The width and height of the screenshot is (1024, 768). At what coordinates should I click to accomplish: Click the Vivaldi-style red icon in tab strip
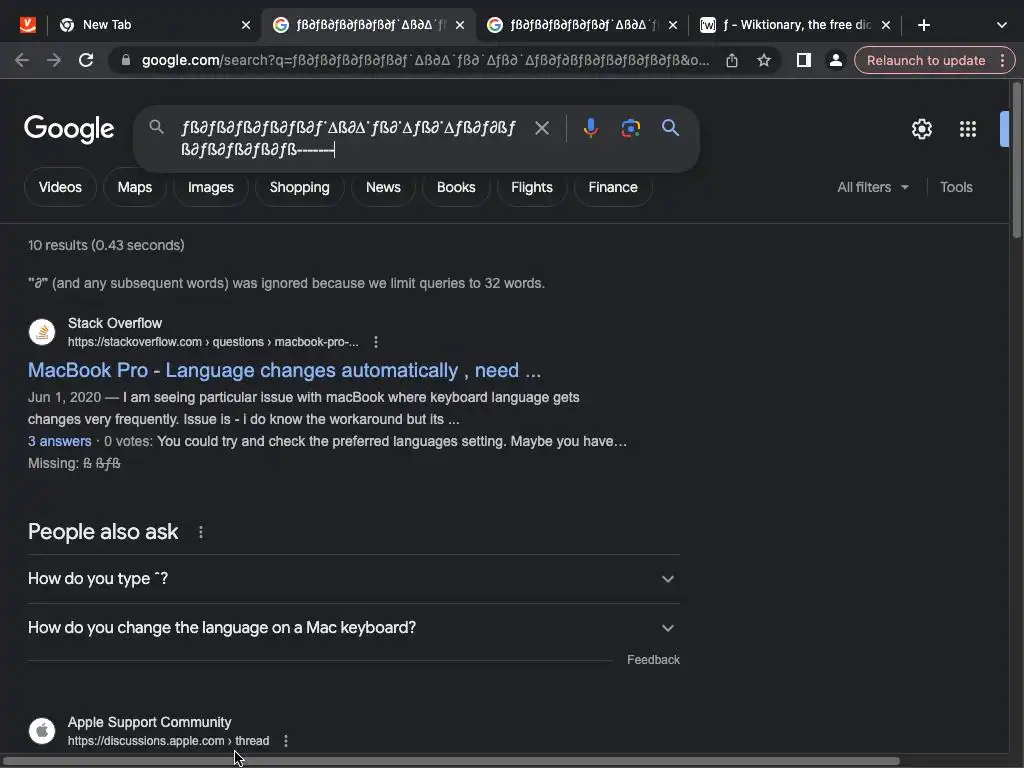coord(27,25)
